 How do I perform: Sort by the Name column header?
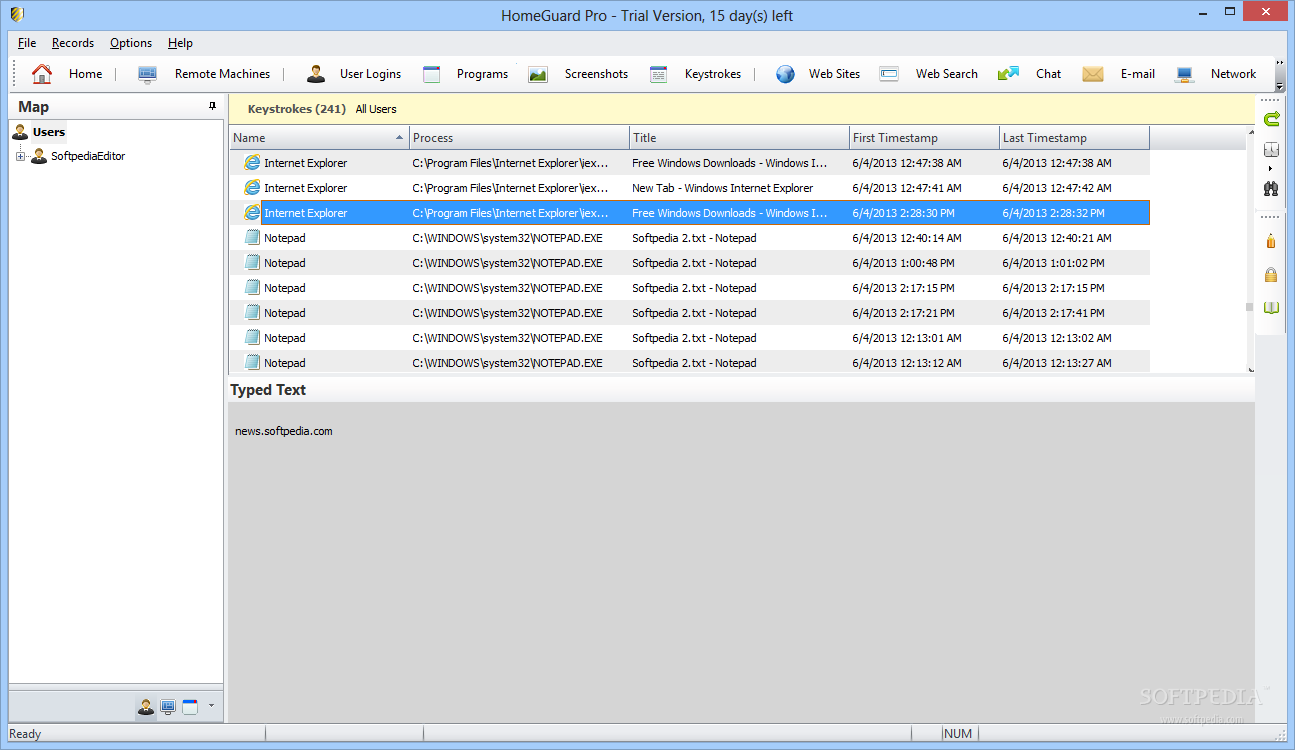(x=320, y=138)
